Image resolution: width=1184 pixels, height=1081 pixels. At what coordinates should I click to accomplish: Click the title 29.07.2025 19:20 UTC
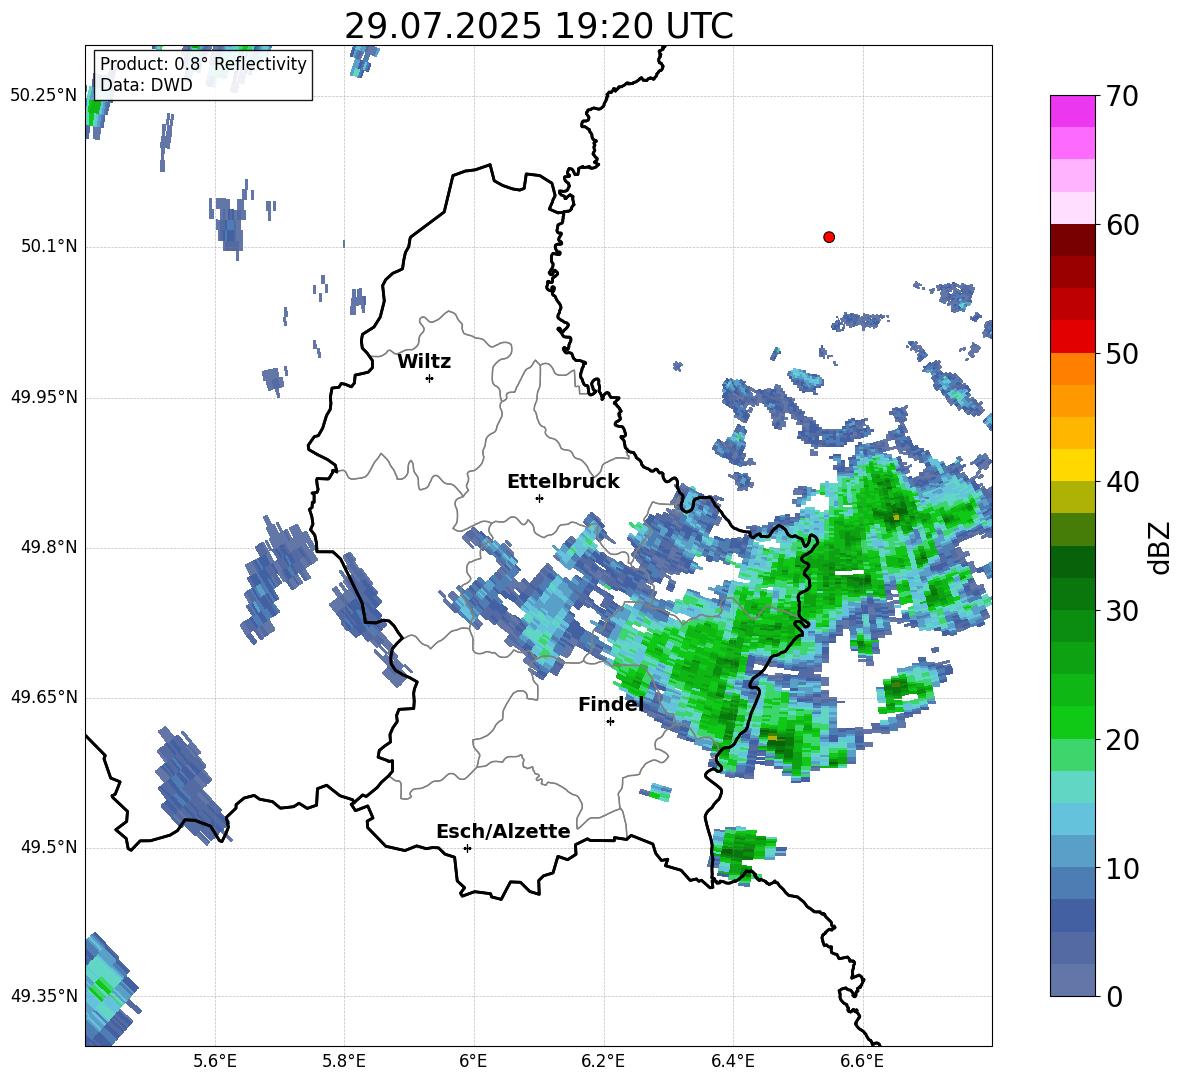pyautogui.click(x=539, y=26)
